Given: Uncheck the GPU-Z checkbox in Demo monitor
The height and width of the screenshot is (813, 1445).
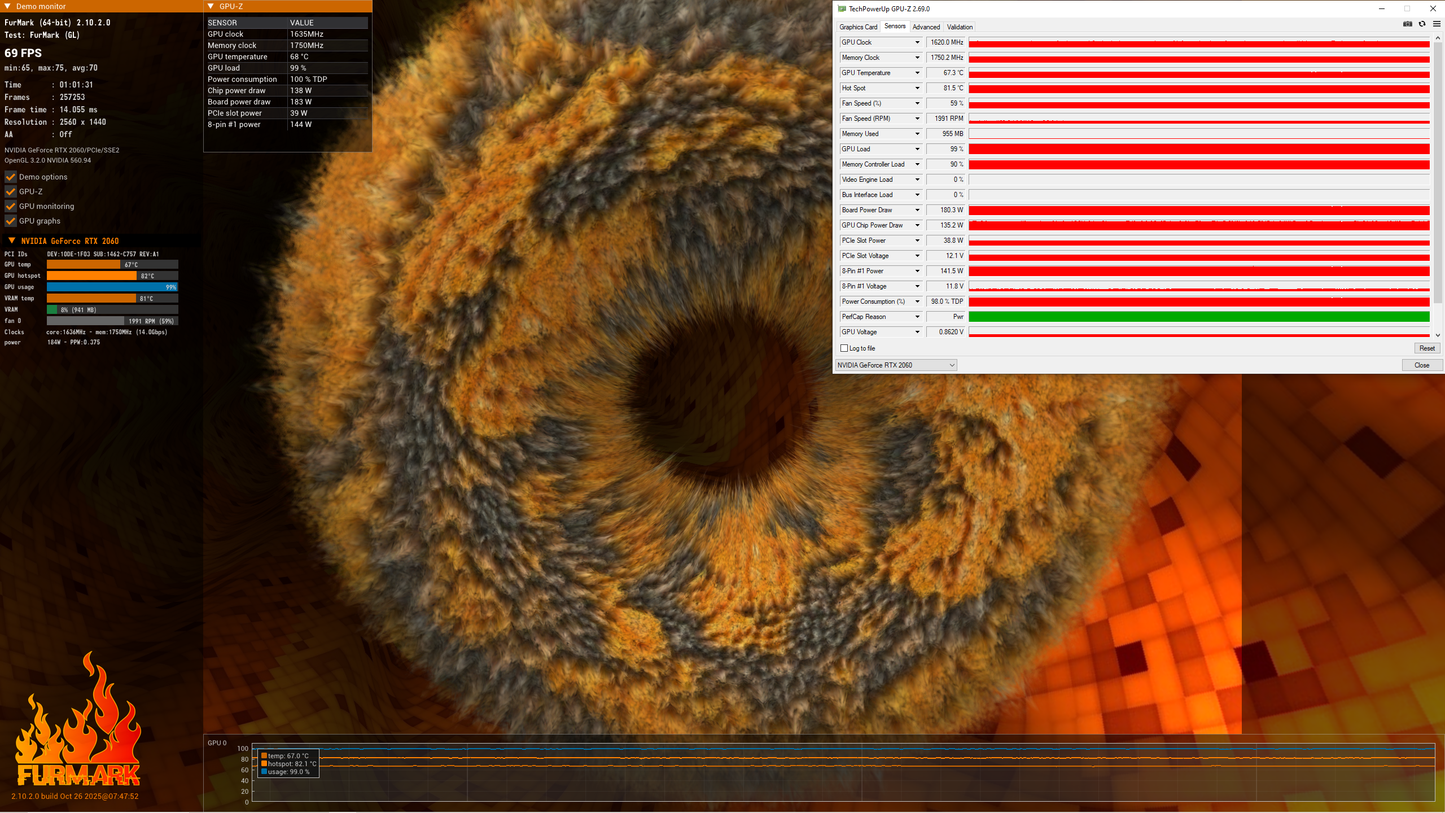Looking at the screenshot, I should [11, 191].
